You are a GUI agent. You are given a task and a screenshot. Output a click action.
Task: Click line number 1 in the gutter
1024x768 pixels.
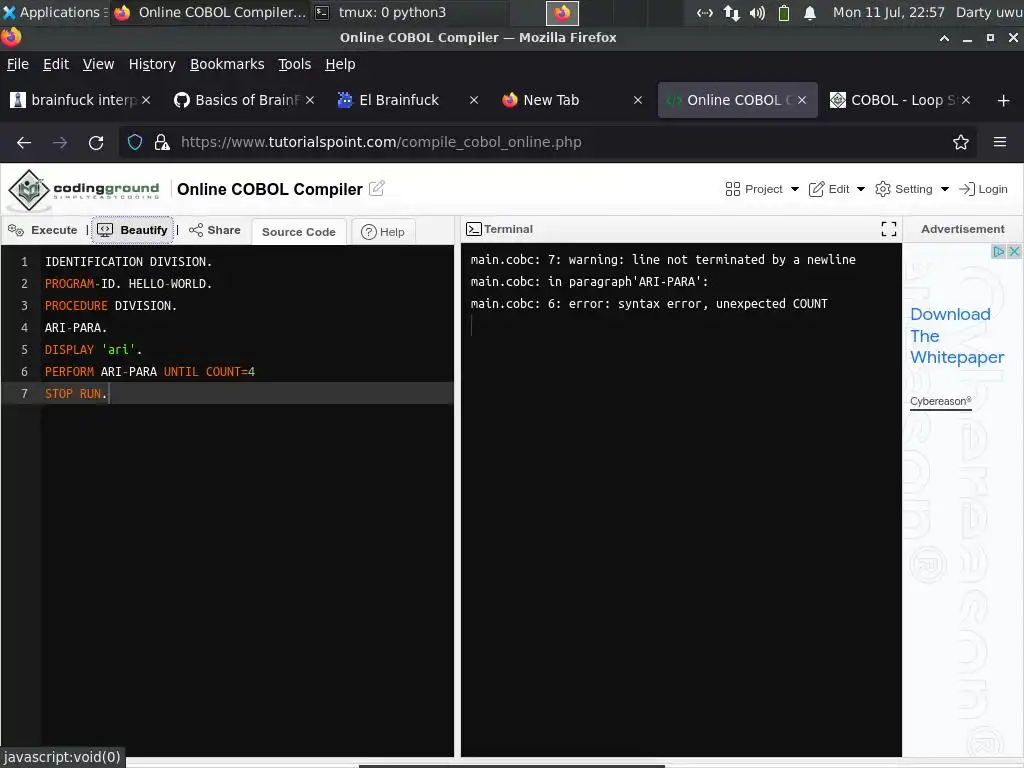pos(24,262)
